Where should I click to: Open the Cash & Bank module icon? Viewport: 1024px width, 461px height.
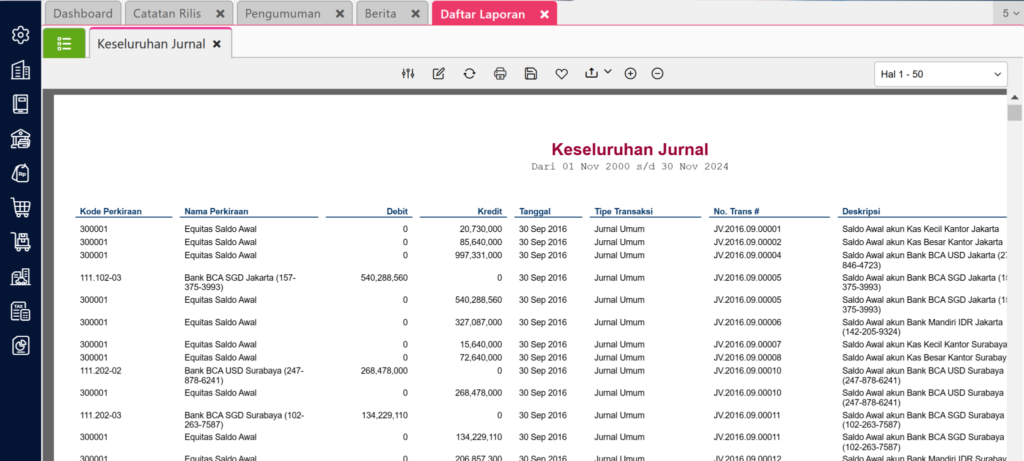(x=21, y=138)
